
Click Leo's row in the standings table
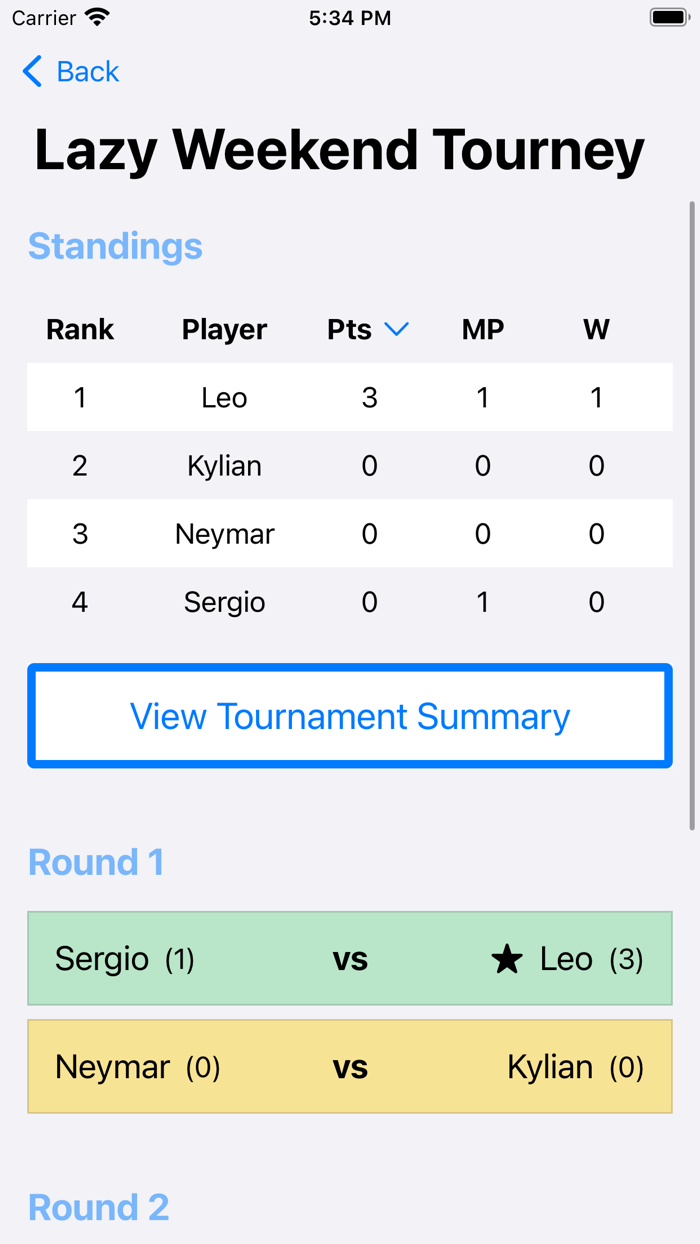pos(350,397)
